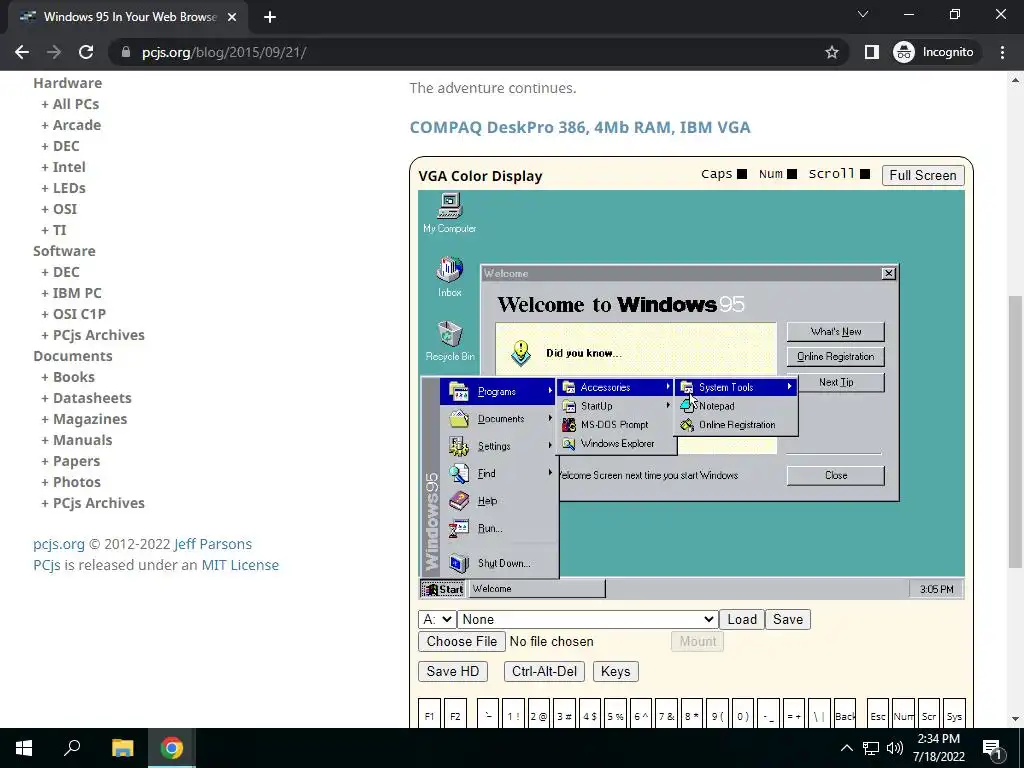Close the Welcome dialog with X

click(x=888, y=274)
